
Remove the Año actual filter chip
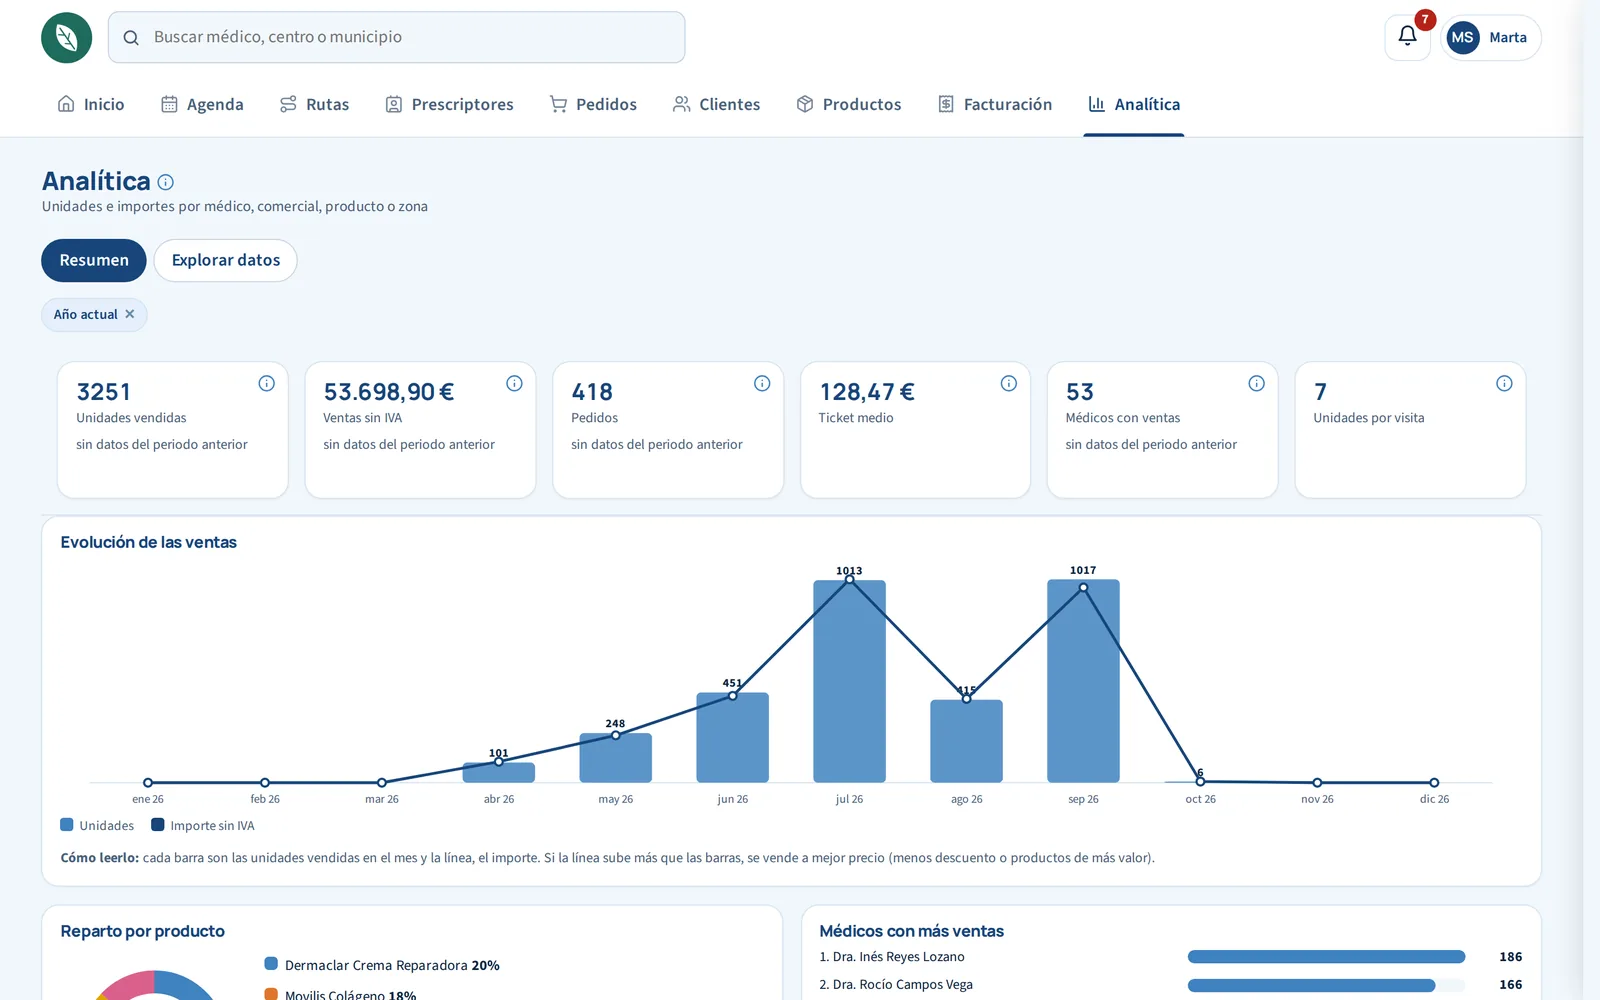[x=130, y=314]
